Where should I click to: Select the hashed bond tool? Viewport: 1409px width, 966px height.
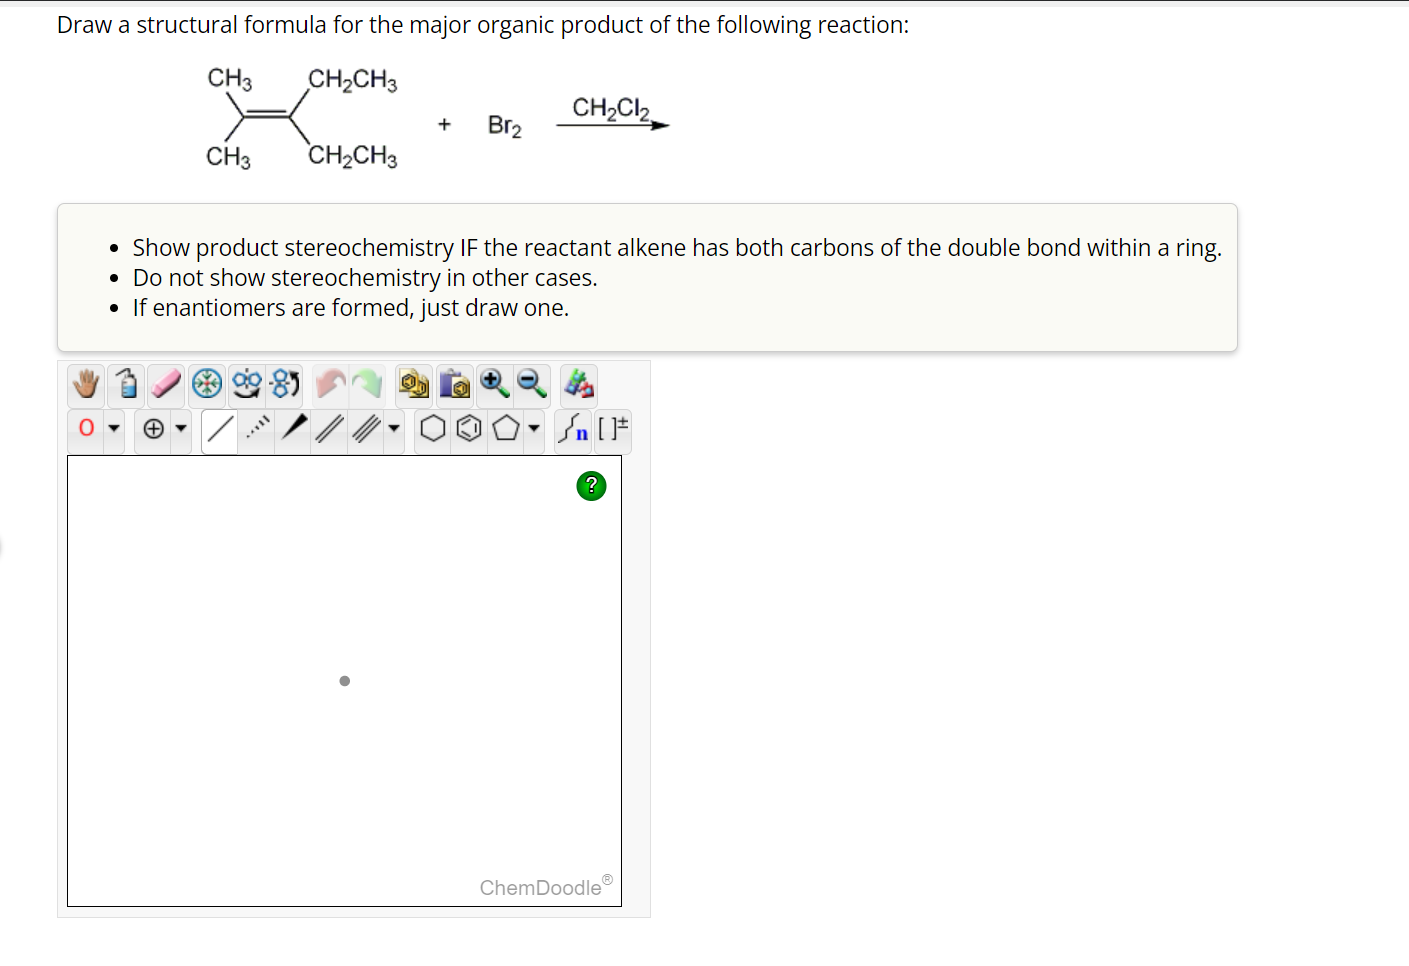pos(256,429)
